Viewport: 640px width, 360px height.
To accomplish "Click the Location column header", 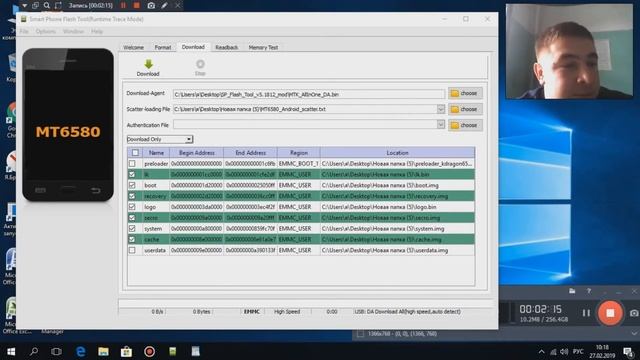I will [398, 153].
